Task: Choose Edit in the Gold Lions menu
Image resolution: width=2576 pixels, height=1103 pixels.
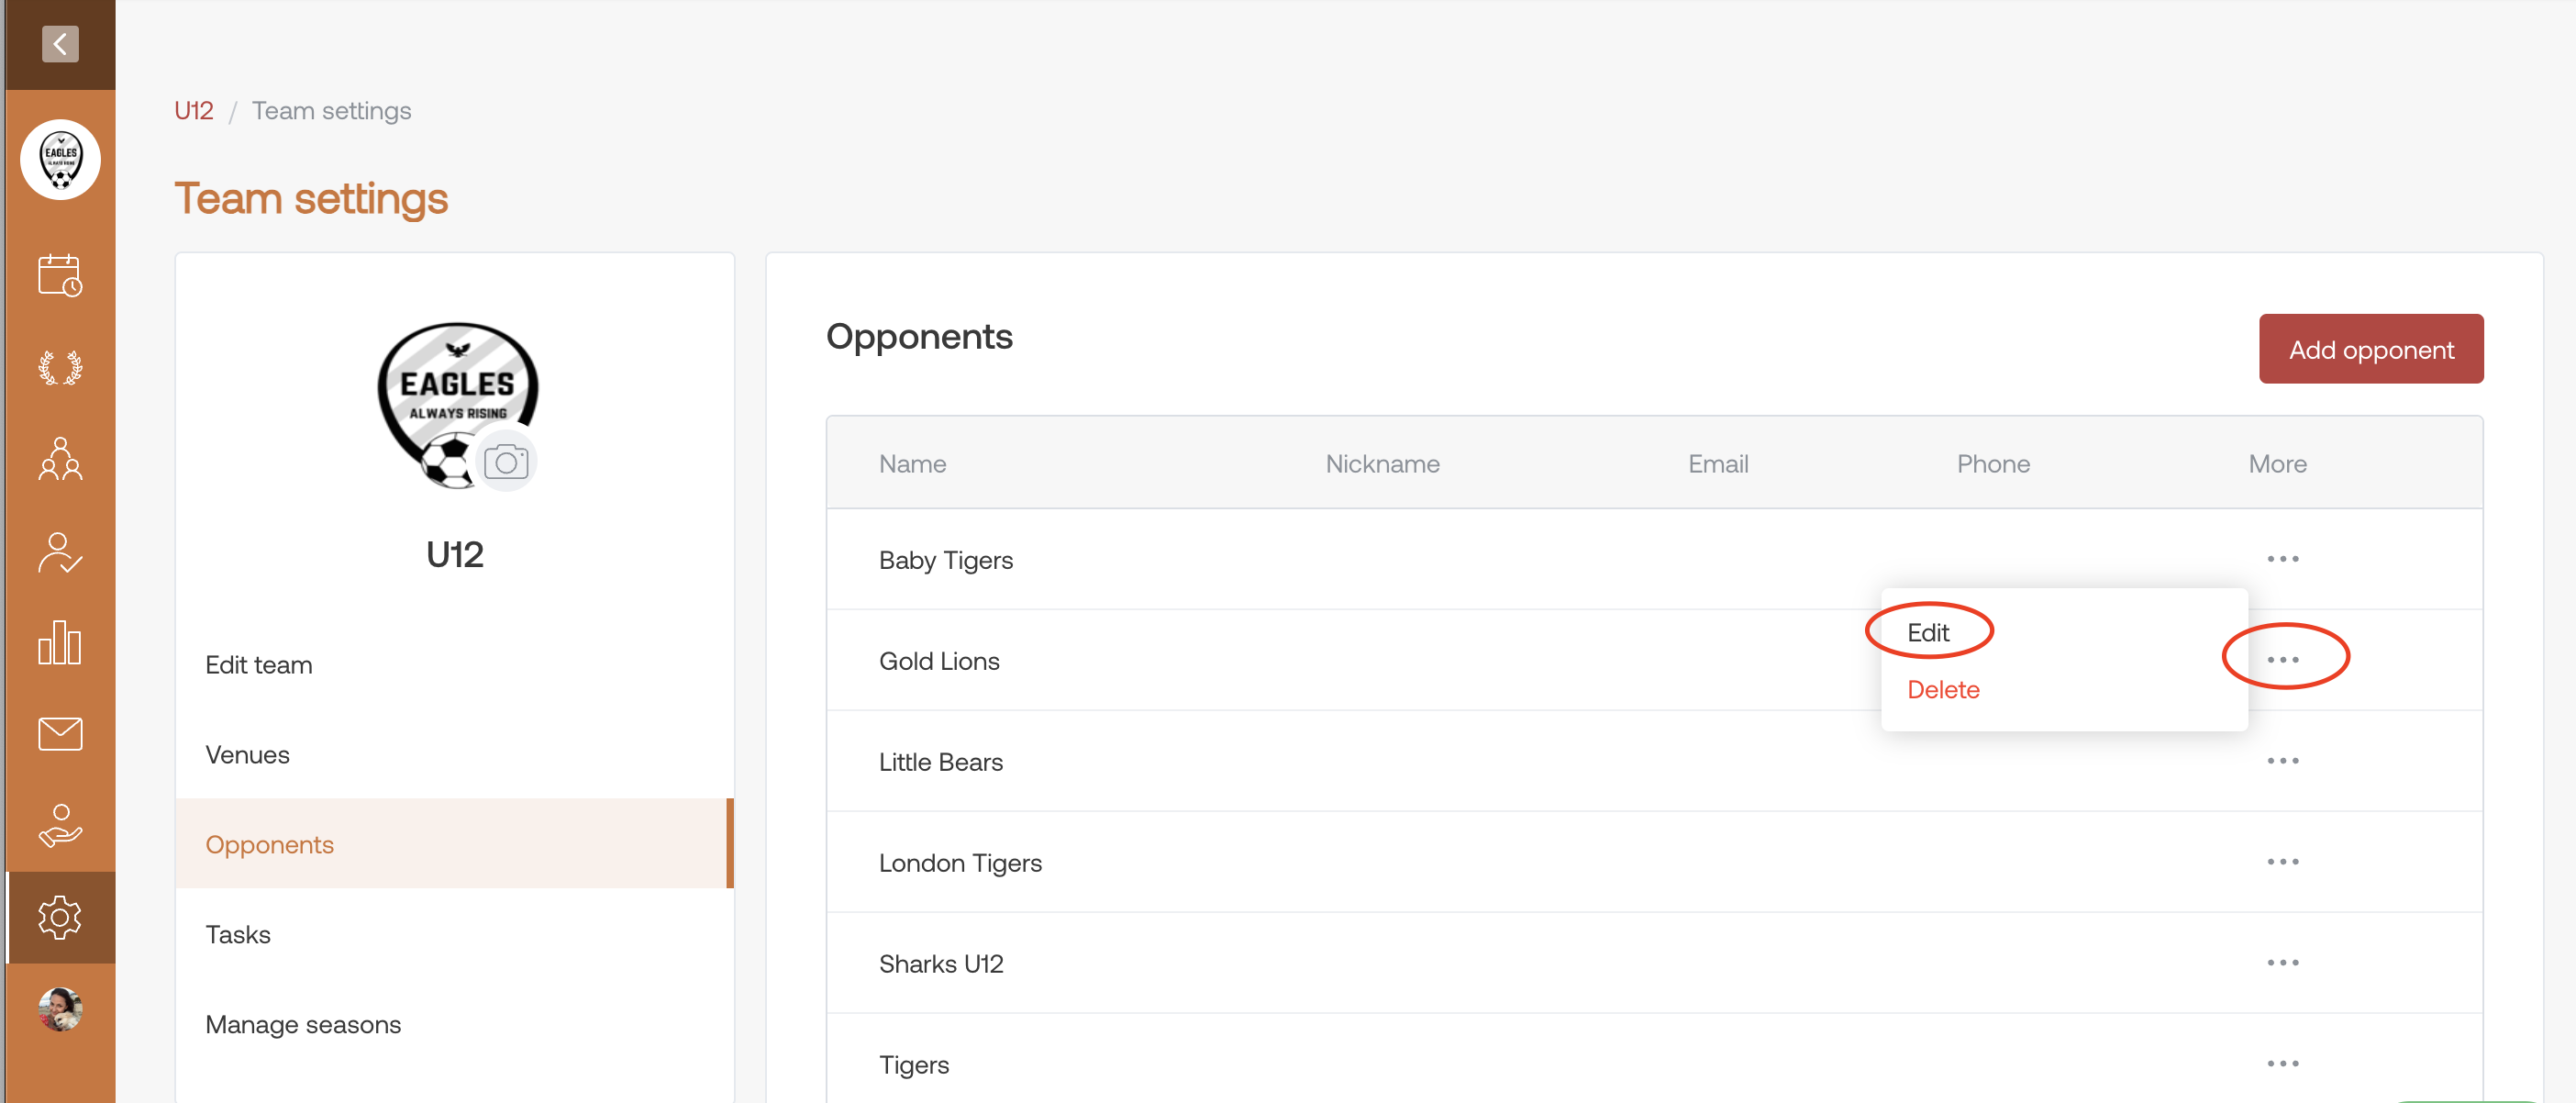Action: [1927, 632]
